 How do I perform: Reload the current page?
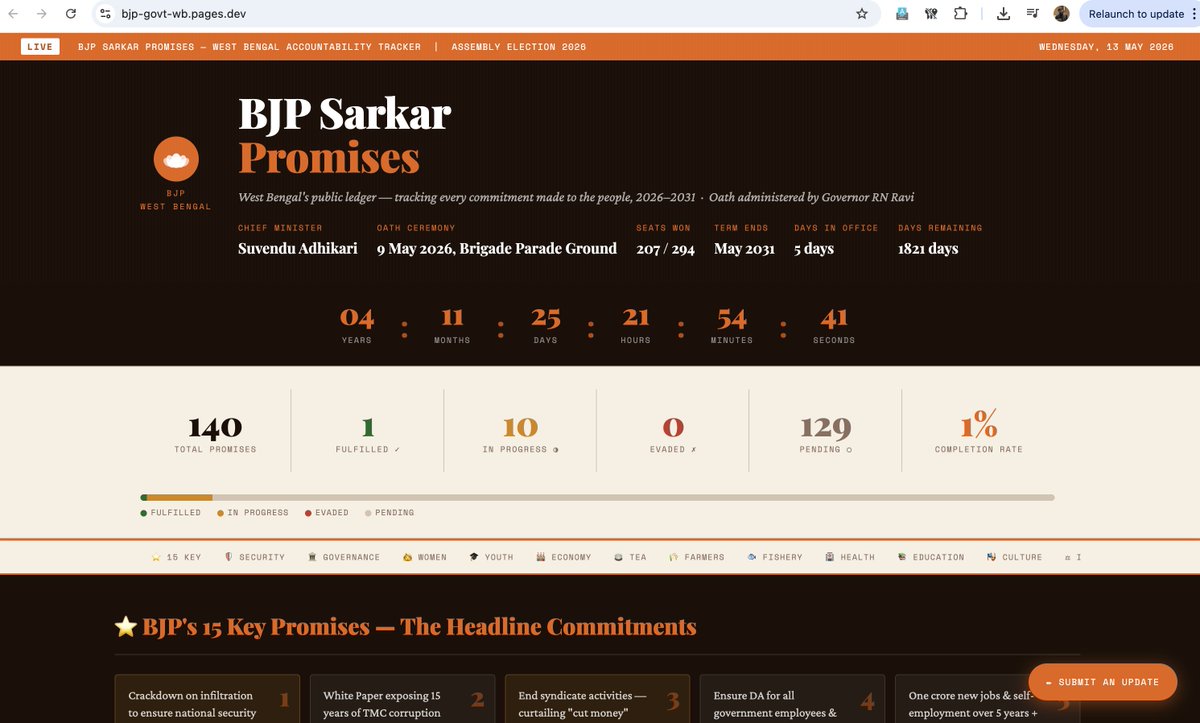(70, 14)
